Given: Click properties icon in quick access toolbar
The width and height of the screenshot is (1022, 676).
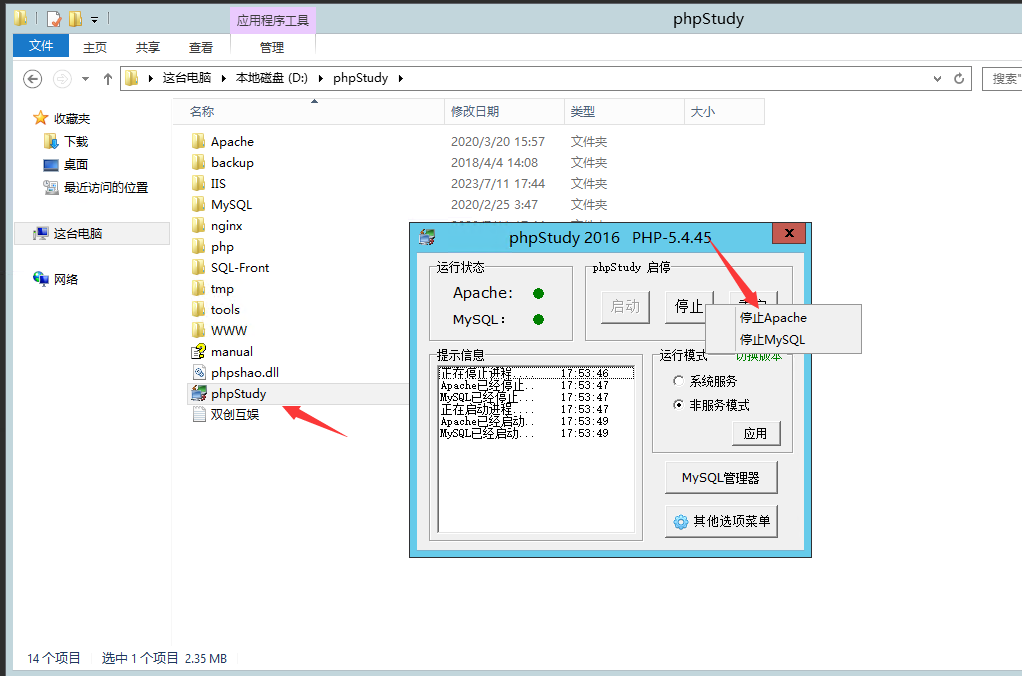Looking at the screenshot, I should tap(54, 19).
